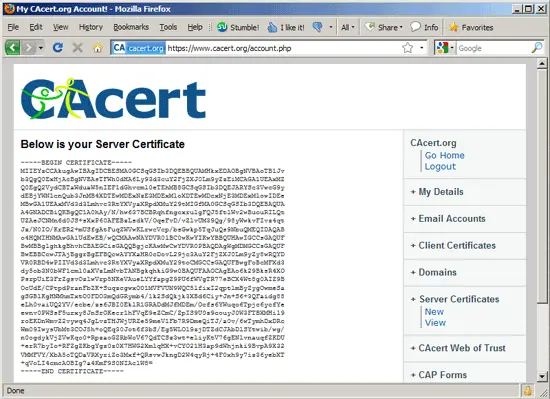550x399 pixels.
Task: Click the Favorites star button
Action: tap(471, 27)
